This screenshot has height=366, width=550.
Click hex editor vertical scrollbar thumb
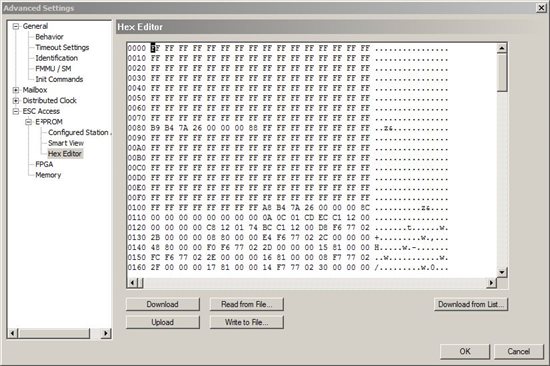tap(502, 73)
